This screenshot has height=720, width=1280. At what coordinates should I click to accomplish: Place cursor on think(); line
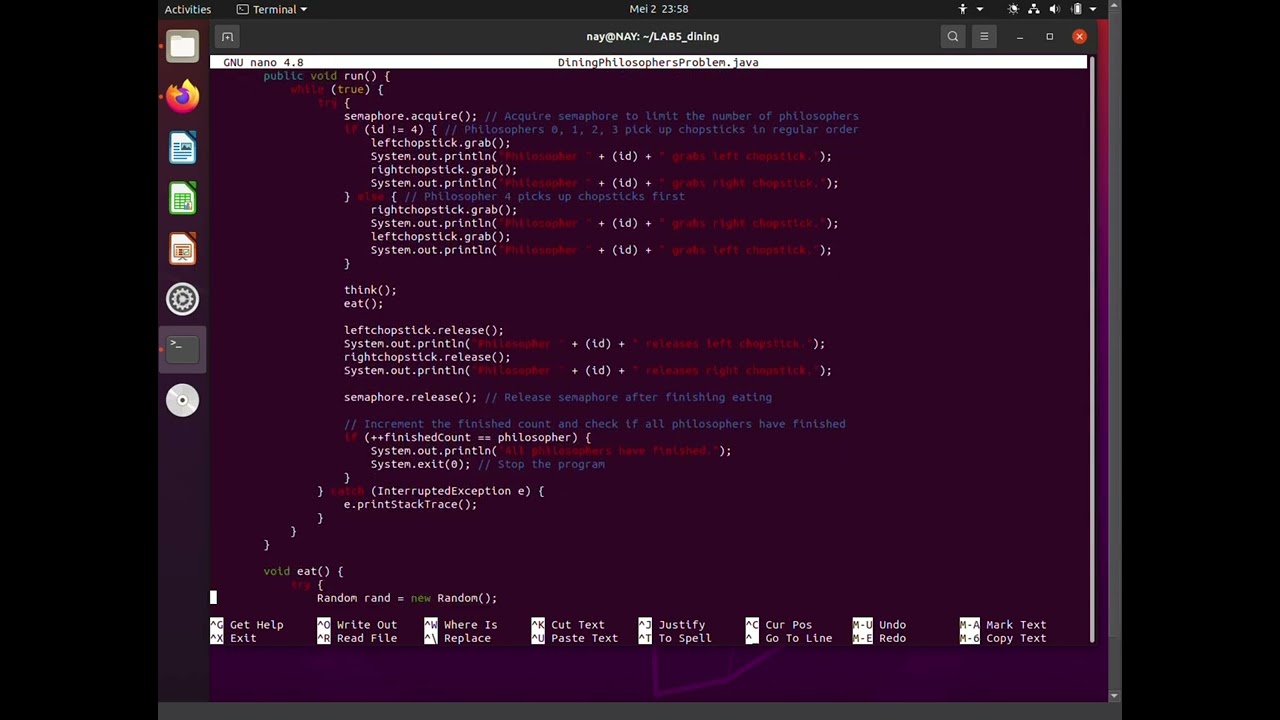click(x=370, y=290)
